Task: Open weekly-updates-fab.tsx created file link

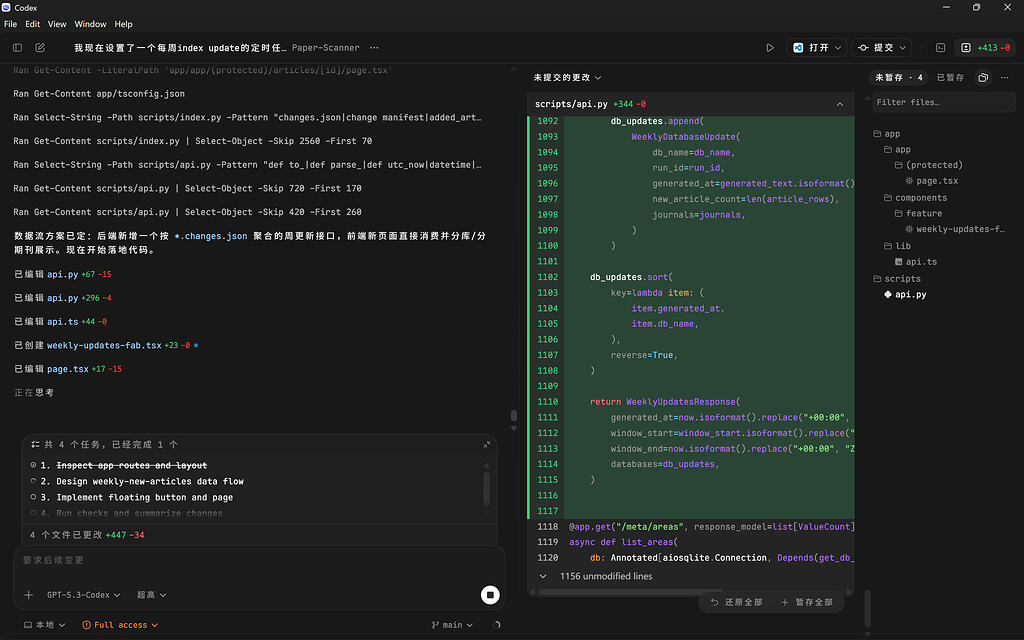Action: click(x=104, y=345)
